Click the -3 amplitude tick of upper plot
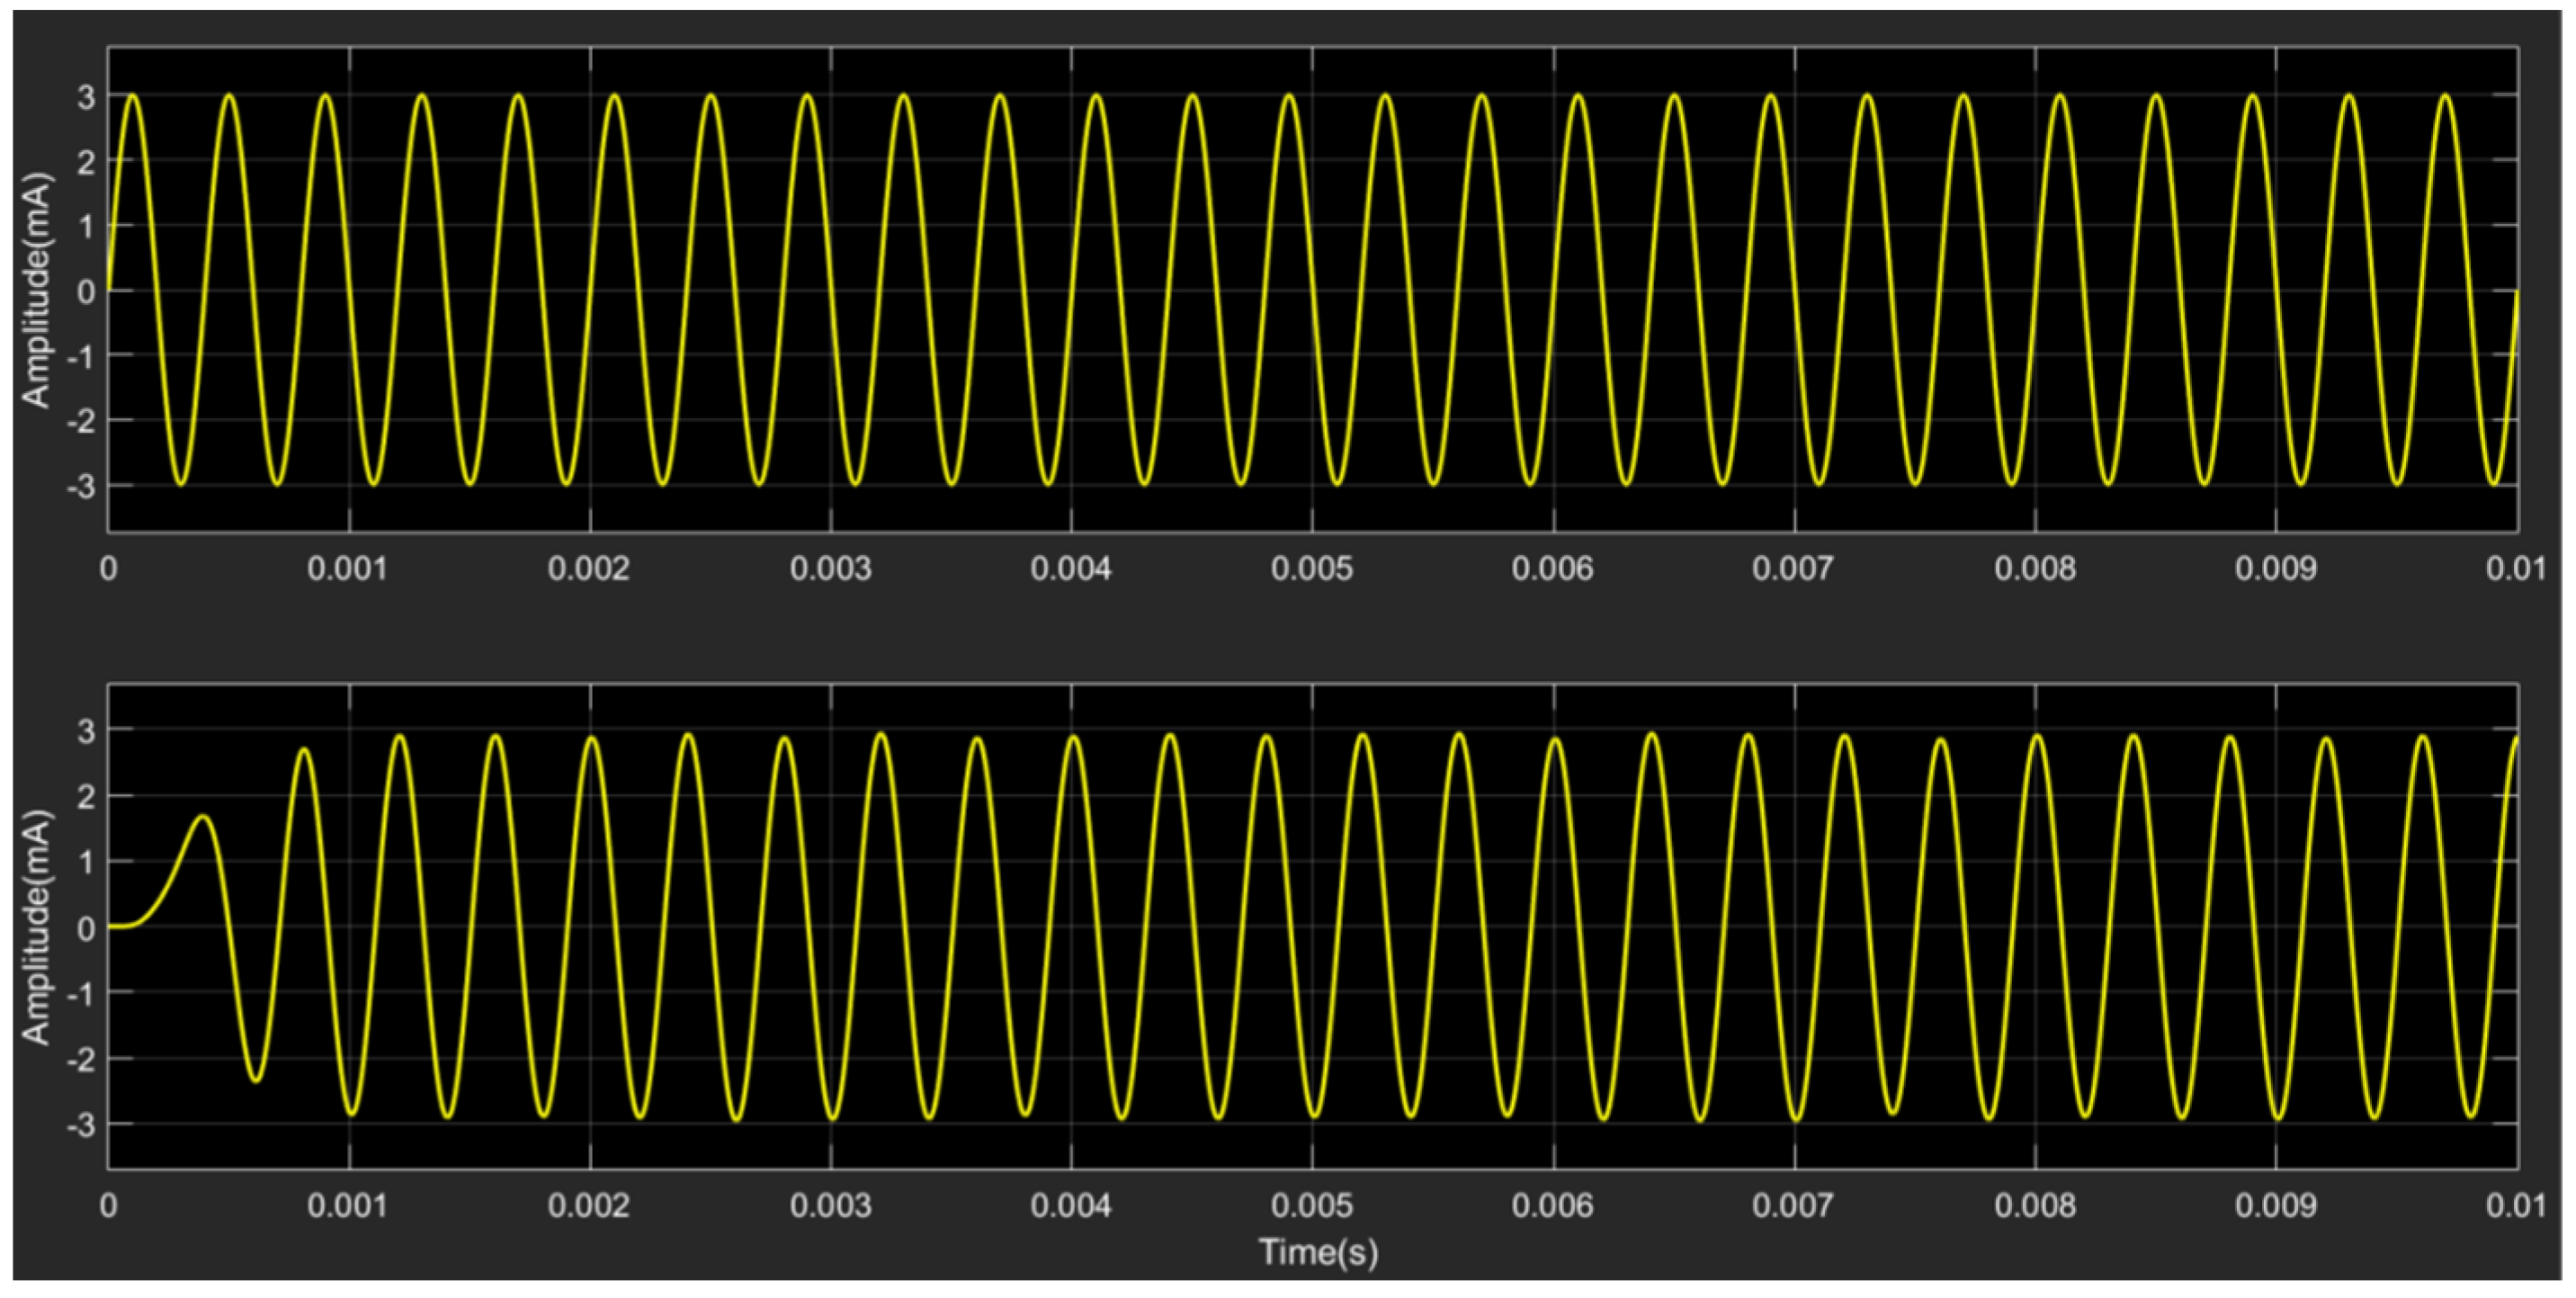Screen dimensions: 2576x1298 (80, 486)
